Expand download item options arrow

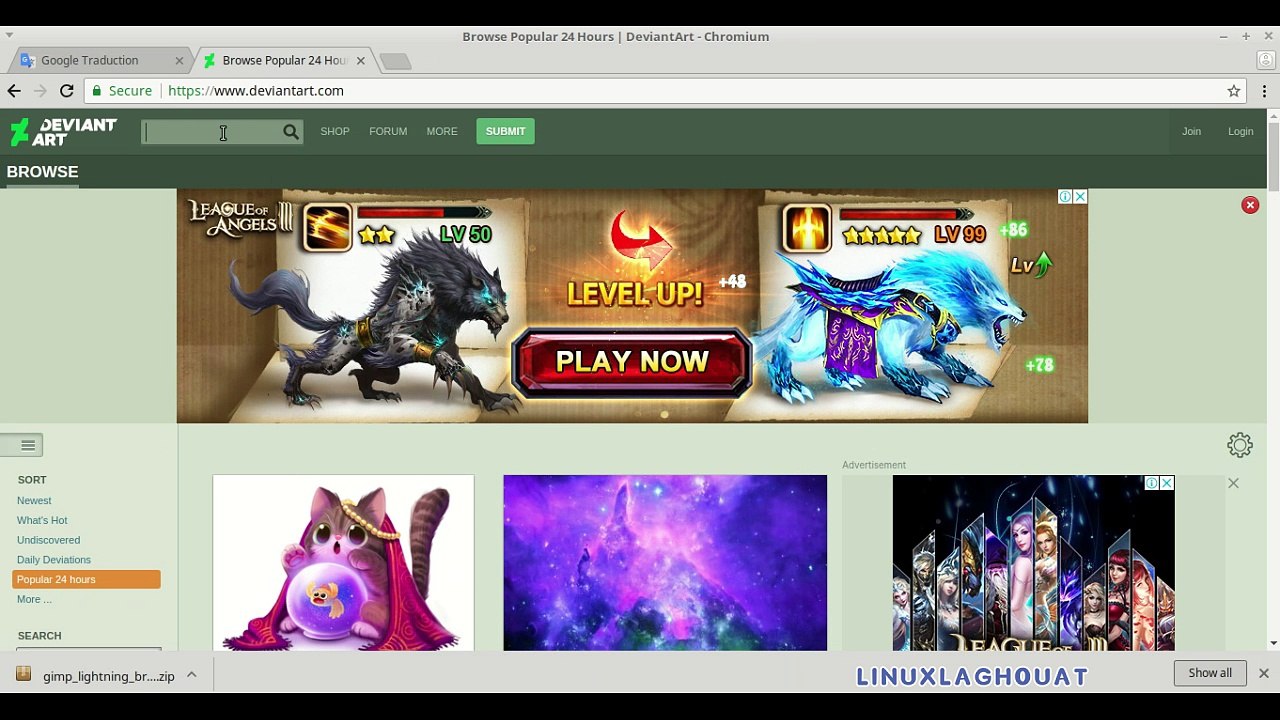point(191,676)
